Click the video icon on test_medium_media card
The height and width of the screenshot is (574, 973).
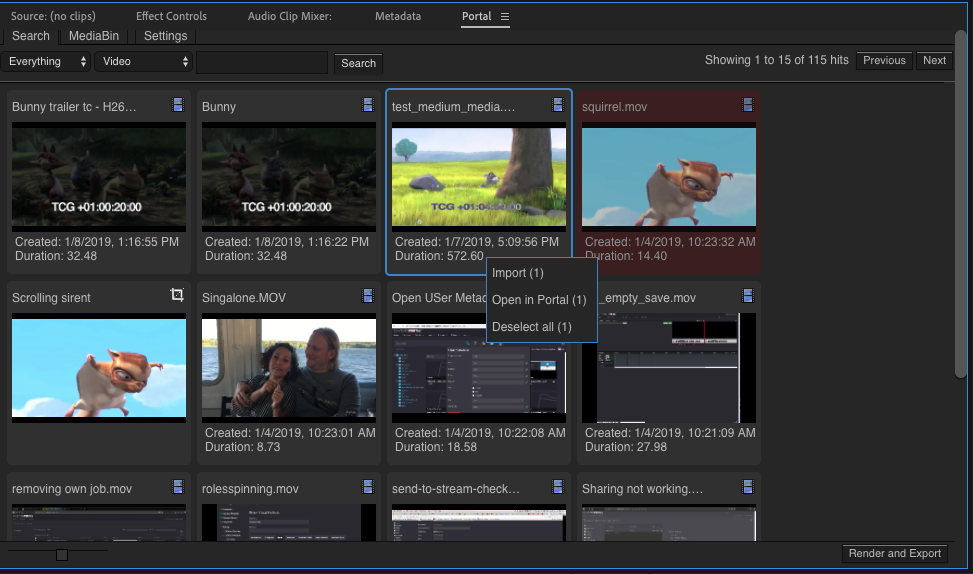(x=558, y=105)
